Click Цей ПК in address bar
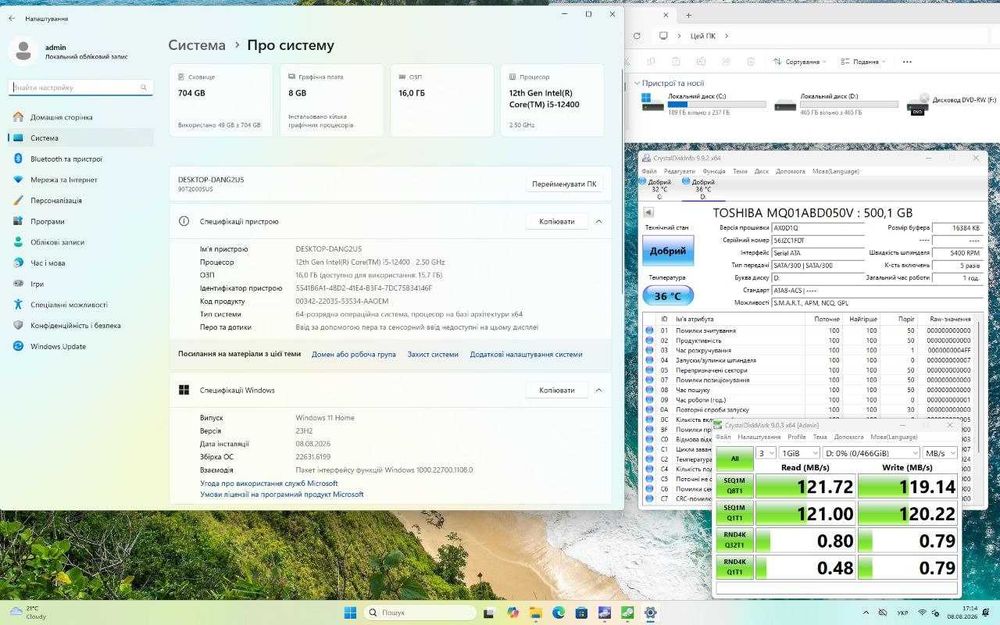This screenshot has height=625, width=1000. [x=703, y=36]
